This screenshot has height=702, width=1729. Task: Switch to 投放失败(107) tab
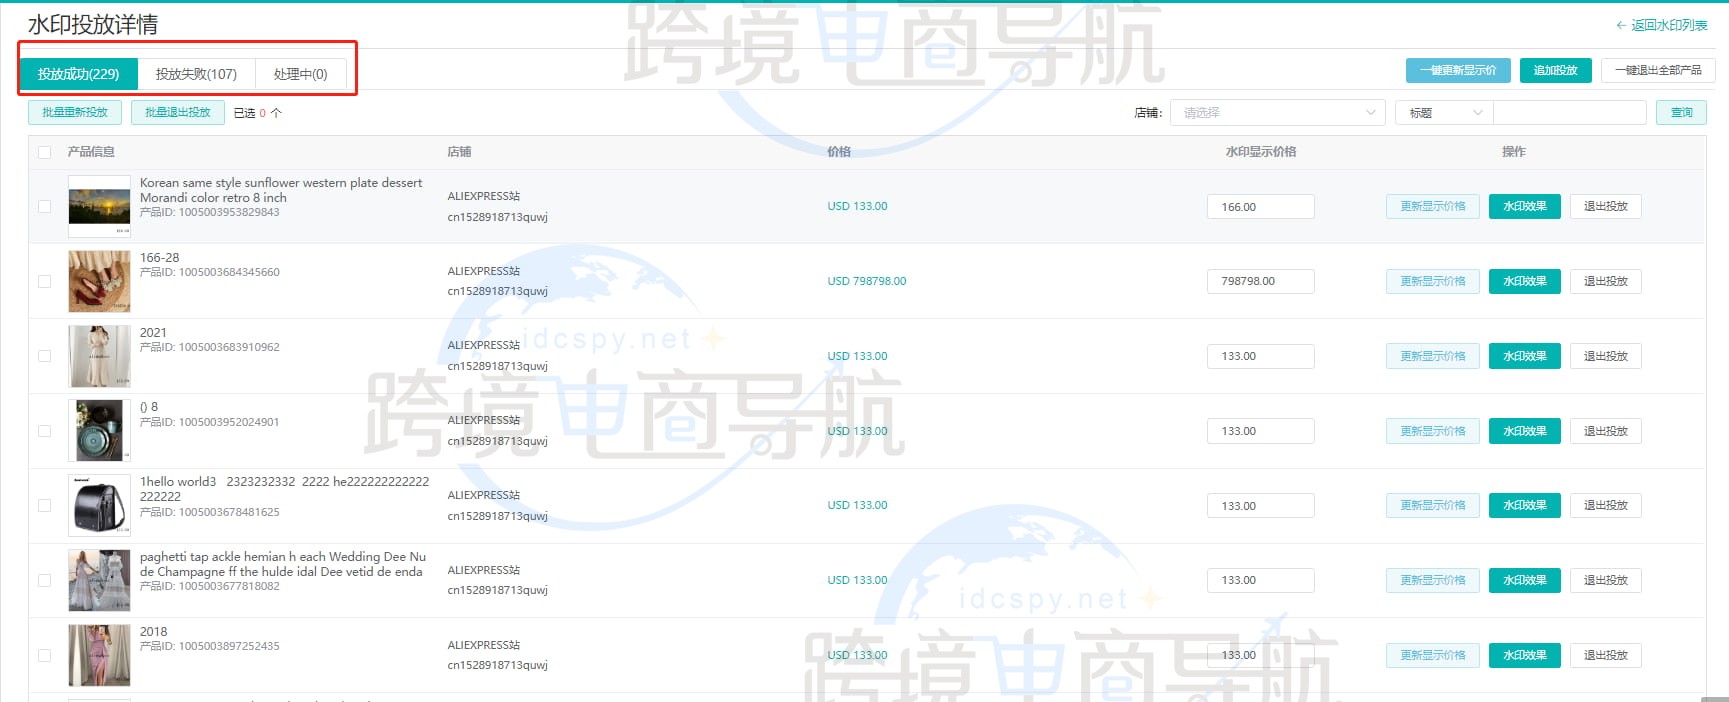(x=196, y=74)
